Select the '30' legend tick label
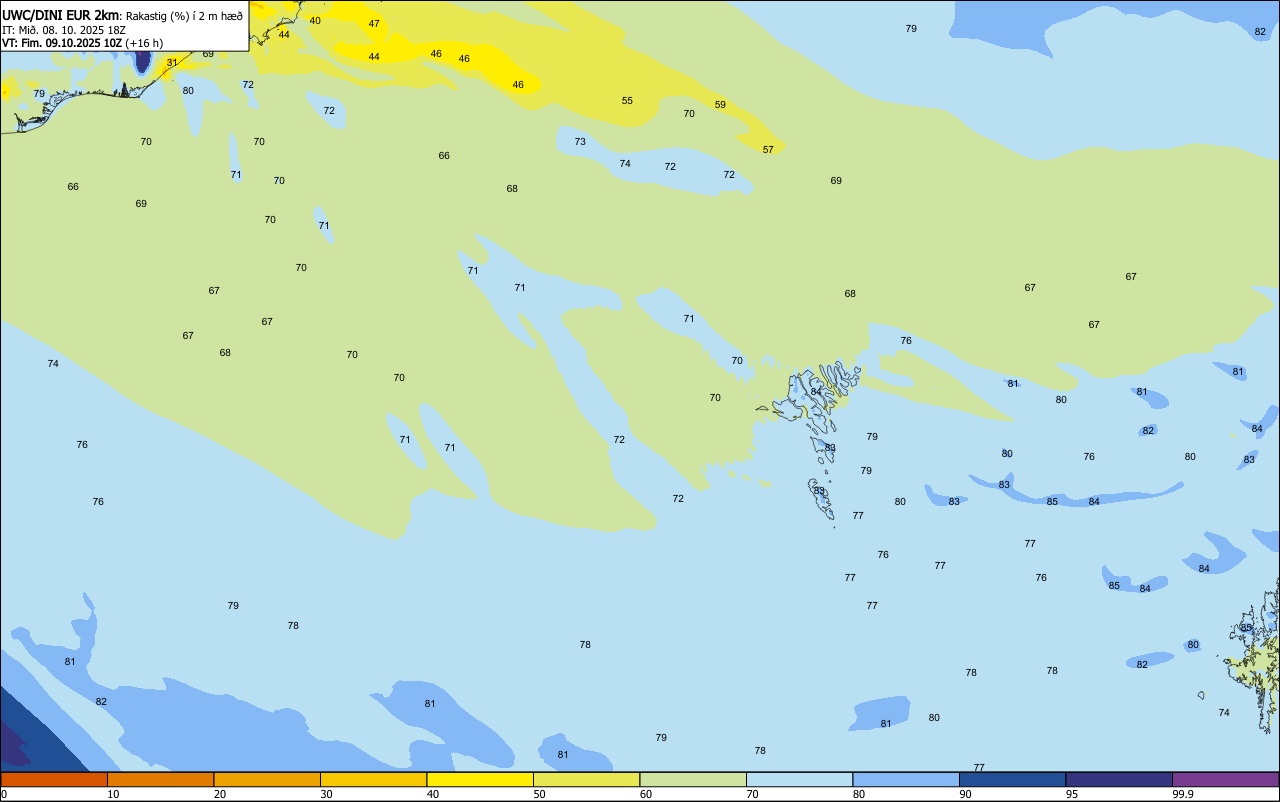The width and height of the screenshot is (1280, 802). coord(326,794)
